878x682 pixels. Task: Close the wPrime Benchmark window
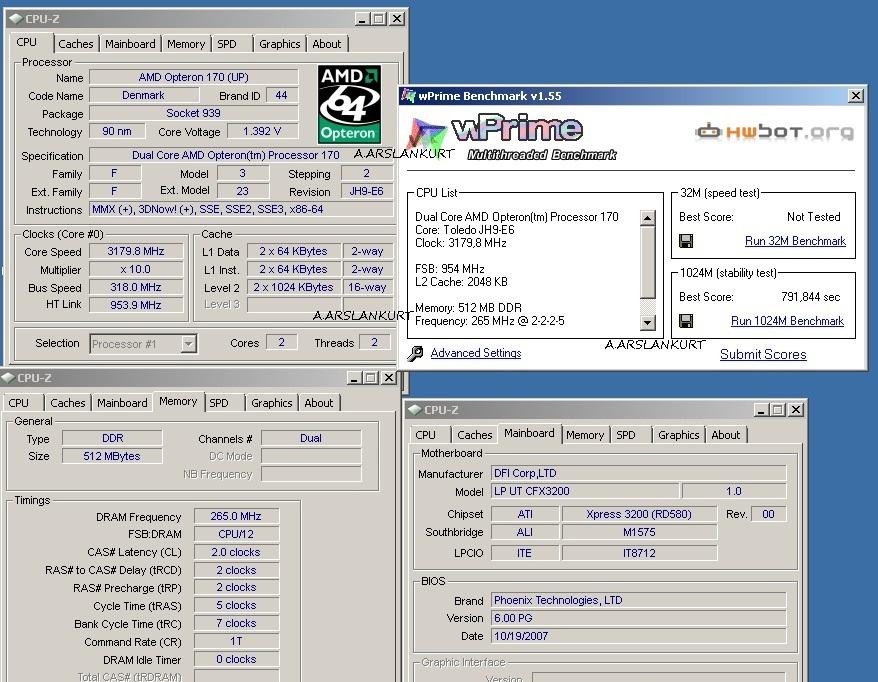point(856,96)
